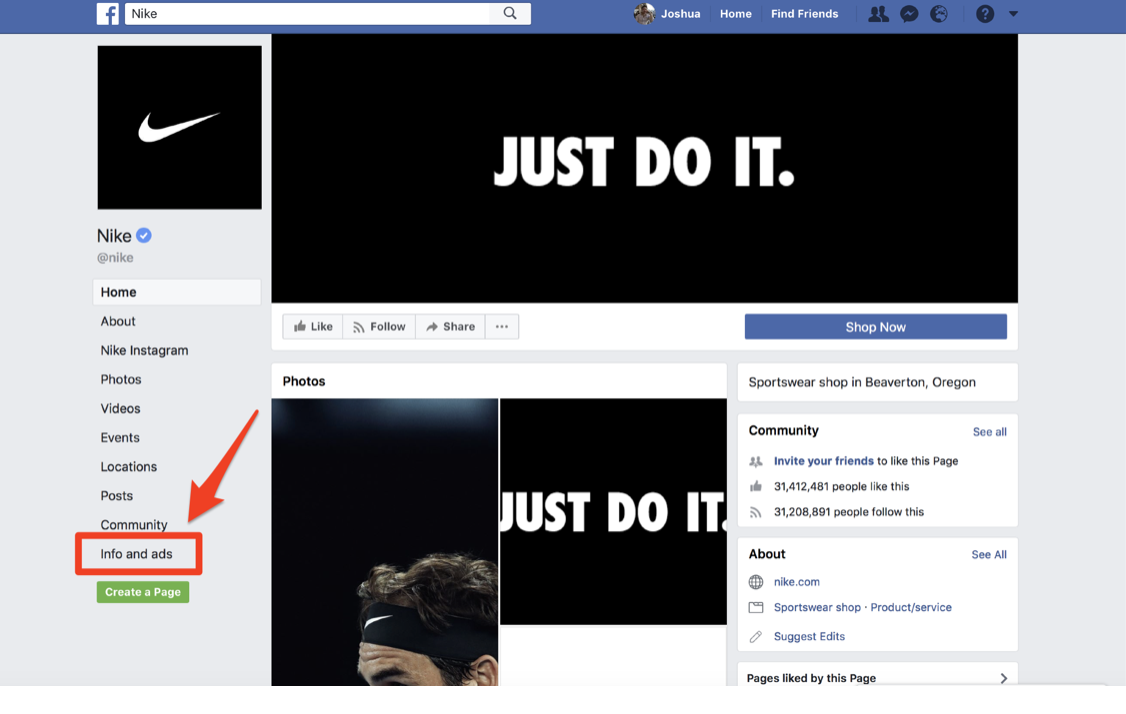Open friend requests icon
The height and width of the screenshot is (714, 1126).
point(878,14)
